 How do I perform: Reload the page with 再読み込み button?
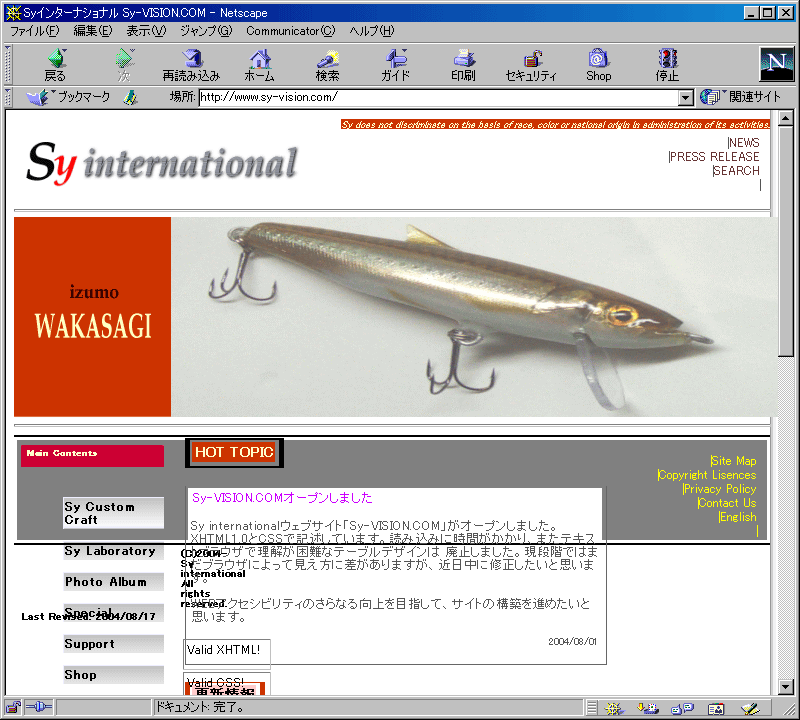[191, 65]
